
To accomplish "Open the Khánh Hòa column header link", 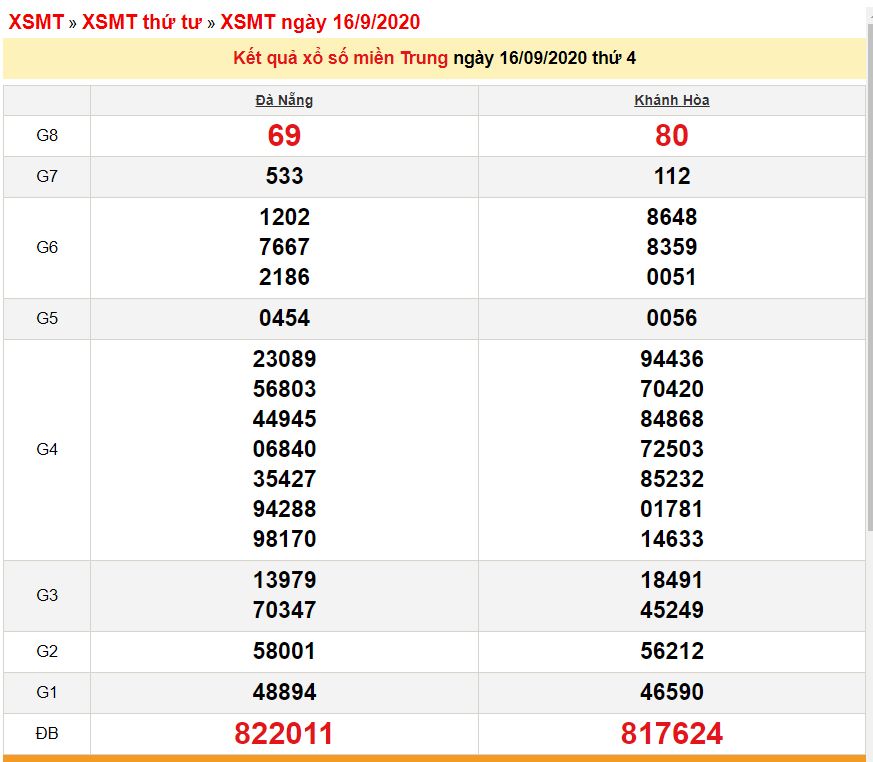I will point(672,100).
